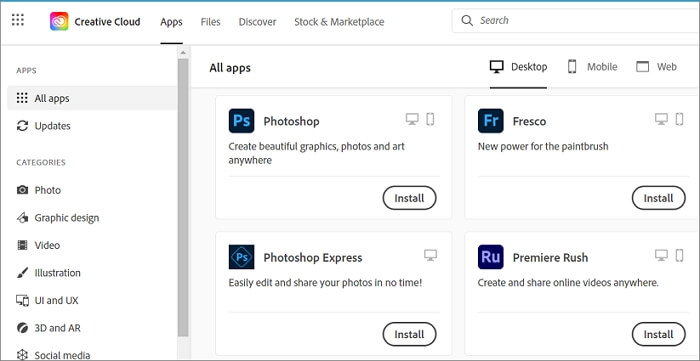Click the Video filmstrip icon

click(22, 245)
